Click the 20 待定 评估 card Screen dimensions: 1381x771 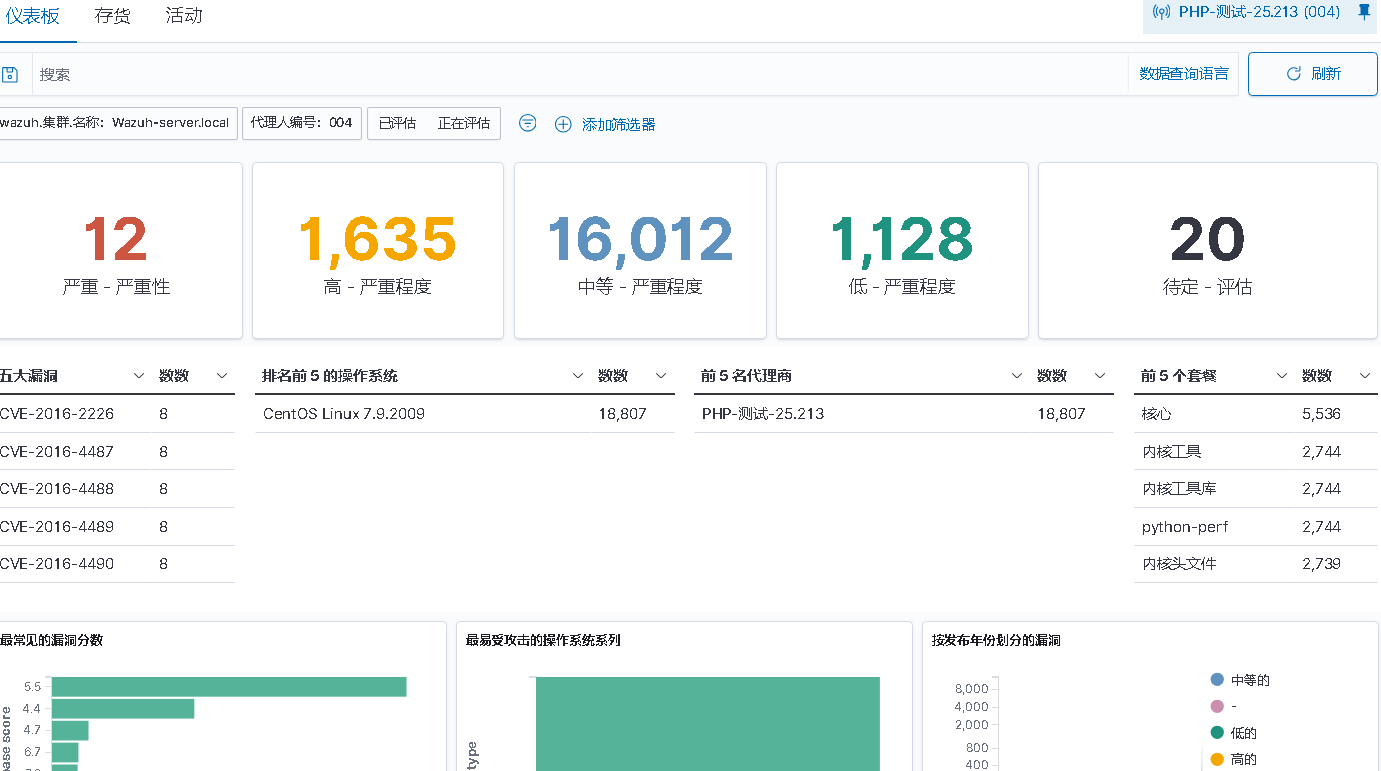pos(1208,251)
